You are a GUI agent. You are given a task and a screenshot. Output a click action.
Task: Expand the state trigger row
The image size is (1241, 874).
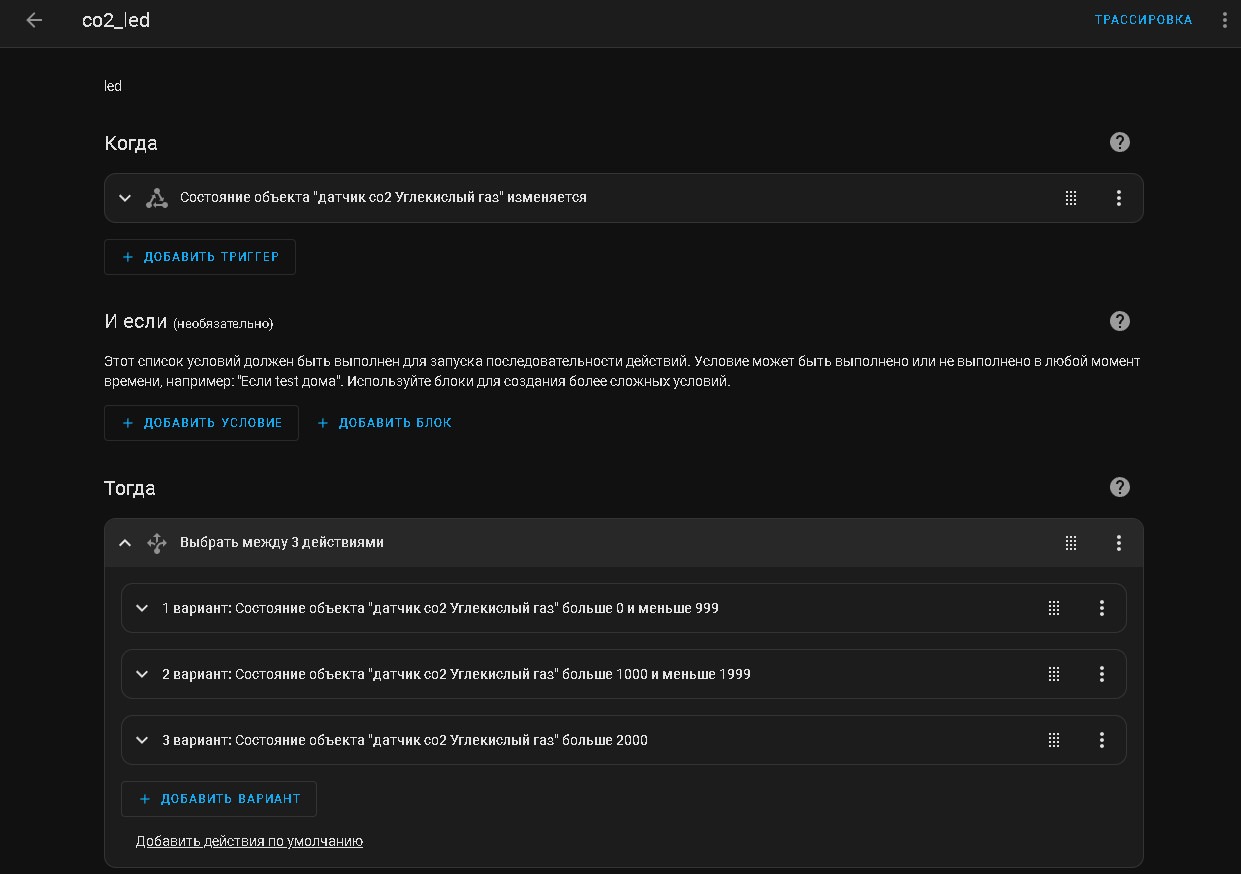click(125, 198)
